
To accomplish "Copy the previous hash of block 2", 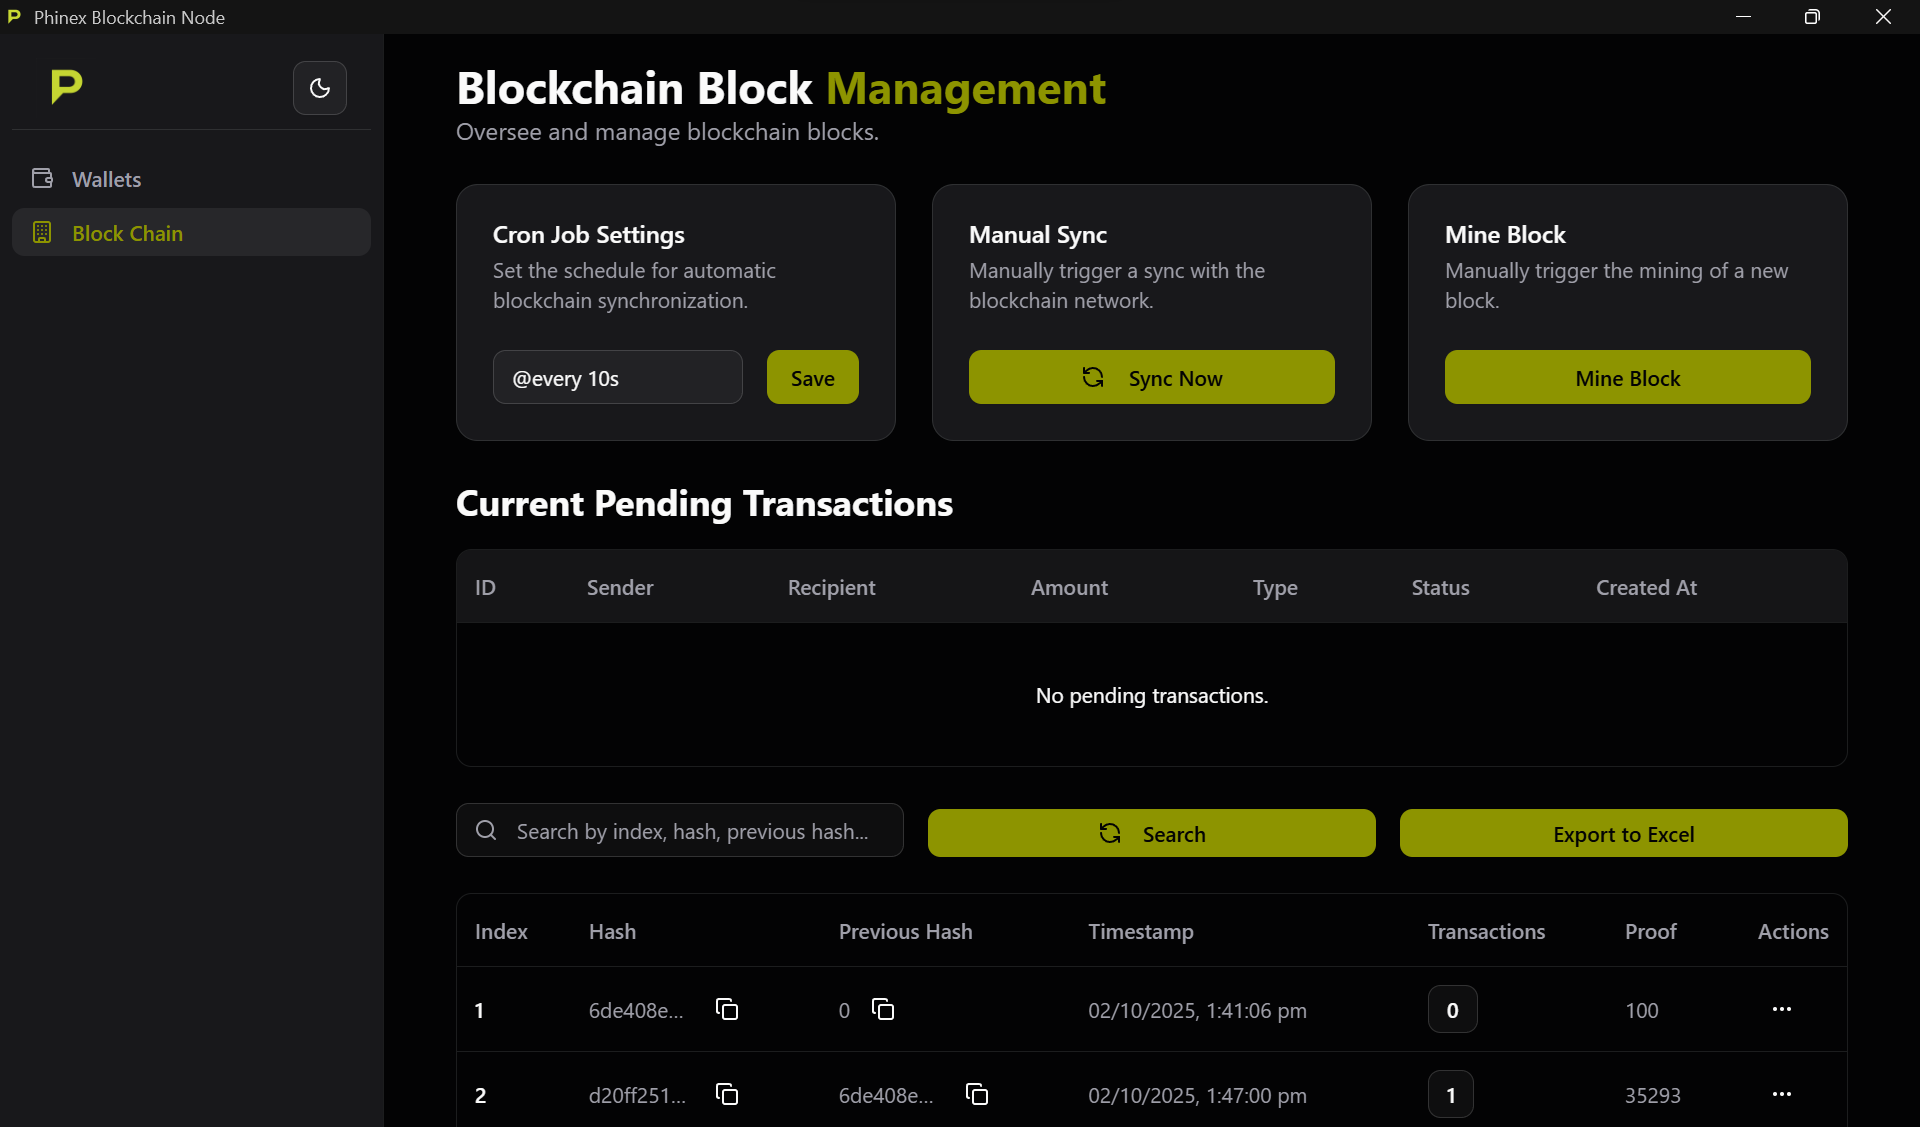I will [976, 1094].
